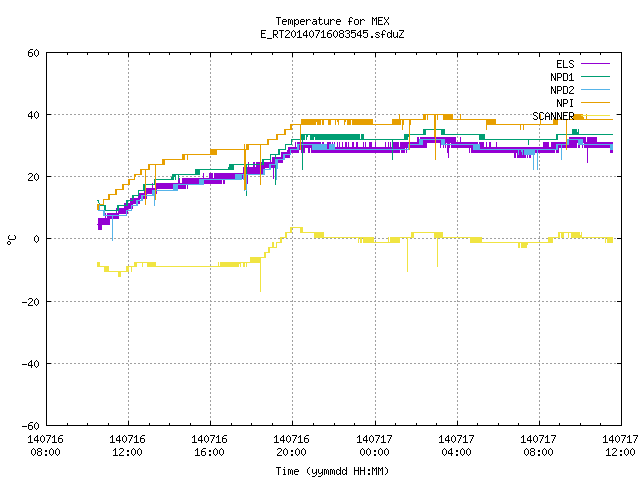Click the y-axis label -20

pyautogui.click(x=31, y=302)
